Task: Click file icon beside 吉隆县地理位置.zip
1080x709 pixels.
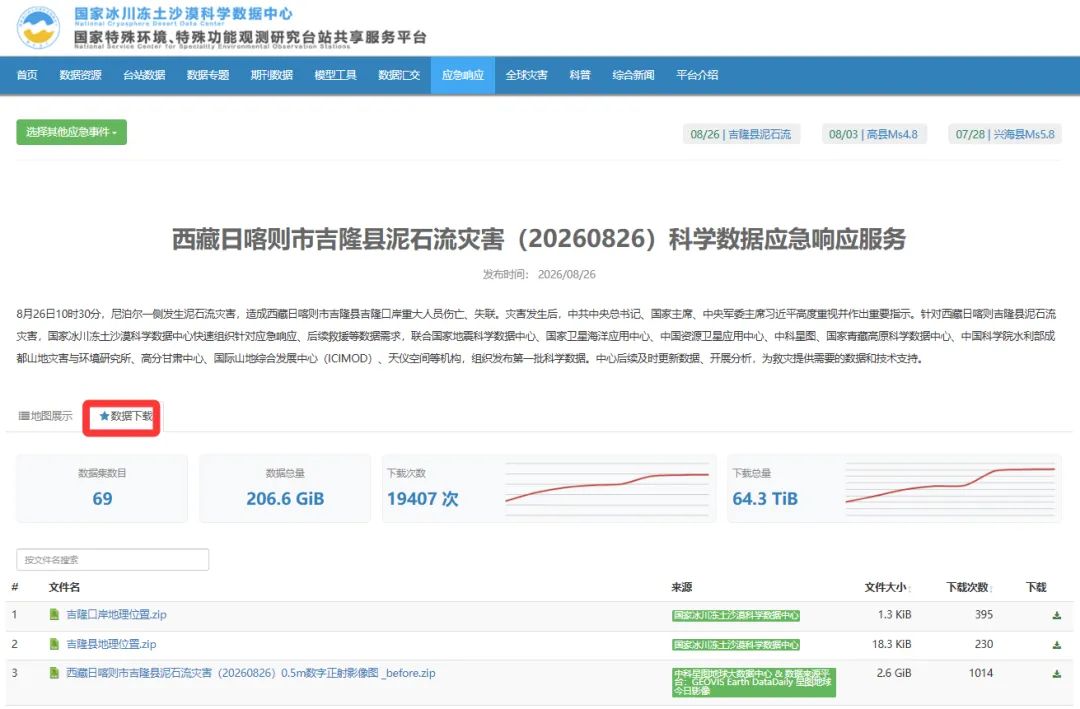Action: click(54, 644)
